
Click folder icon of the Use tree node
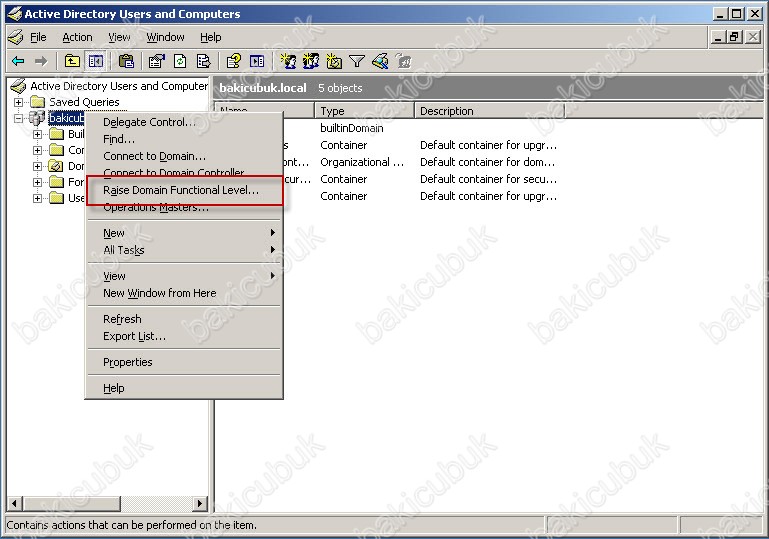pyautogui.click(x=57, y=198)
